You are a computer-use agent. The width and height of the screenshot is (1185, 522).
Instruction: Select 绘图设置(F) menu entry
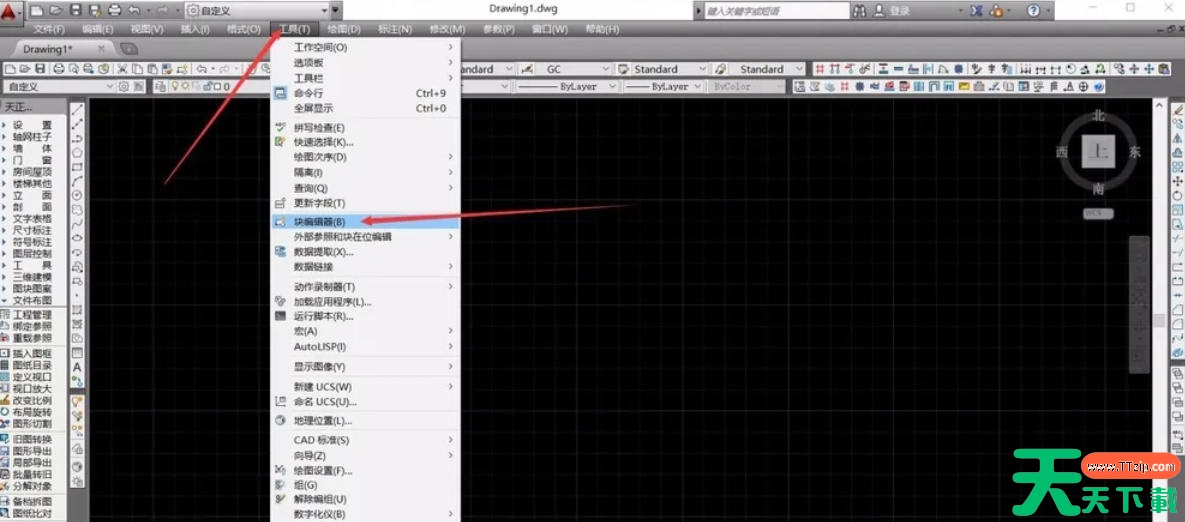[366, 471]
